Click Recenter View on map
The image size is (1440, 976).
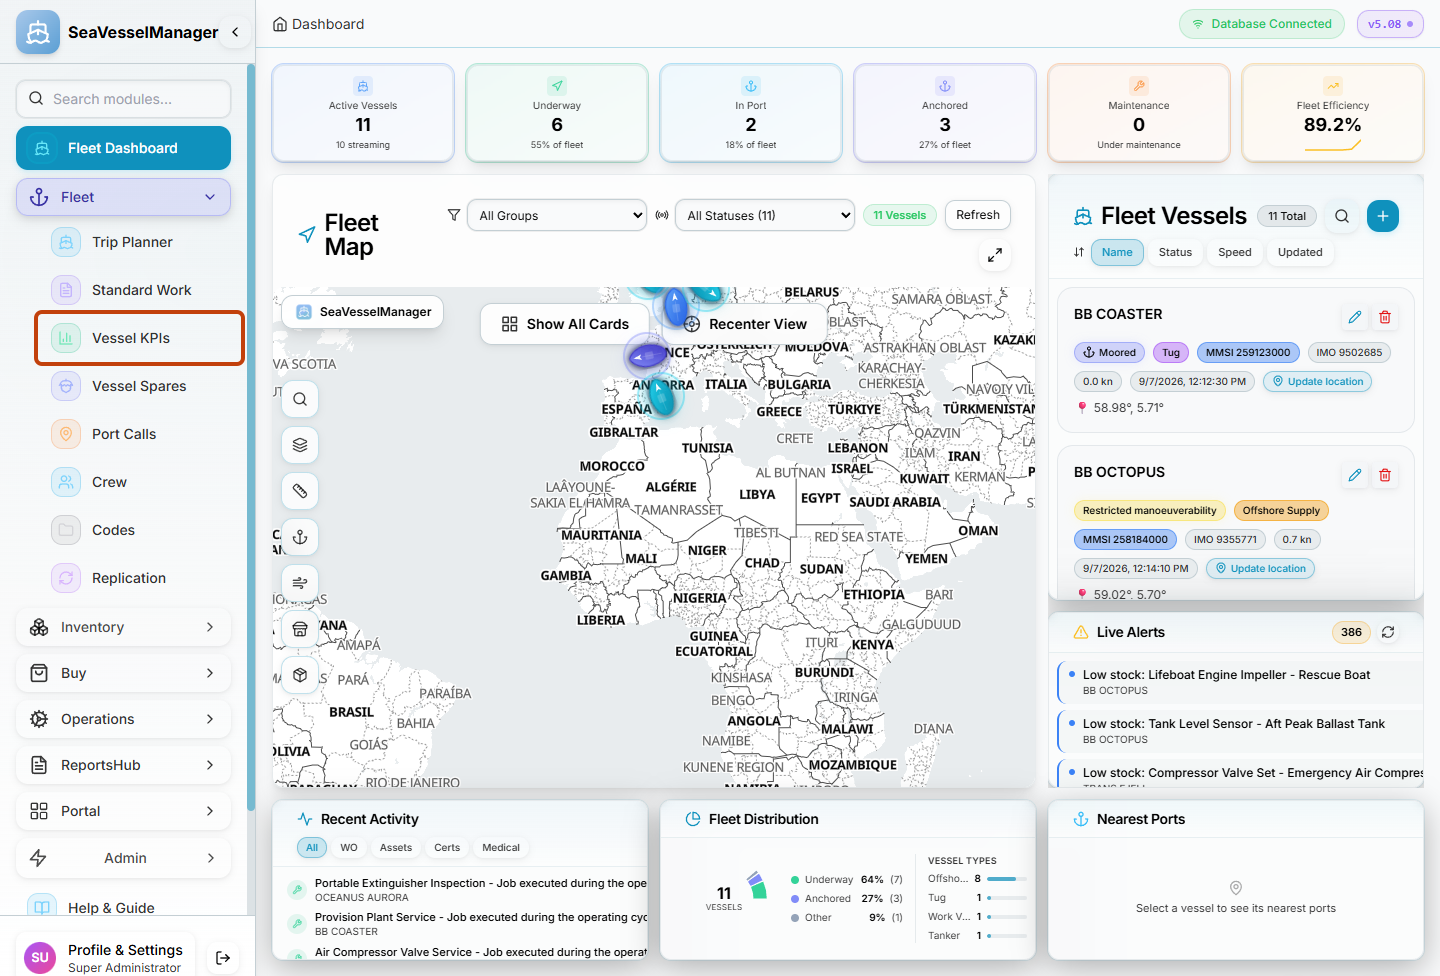pyautogui.click(x=745, y=324)
